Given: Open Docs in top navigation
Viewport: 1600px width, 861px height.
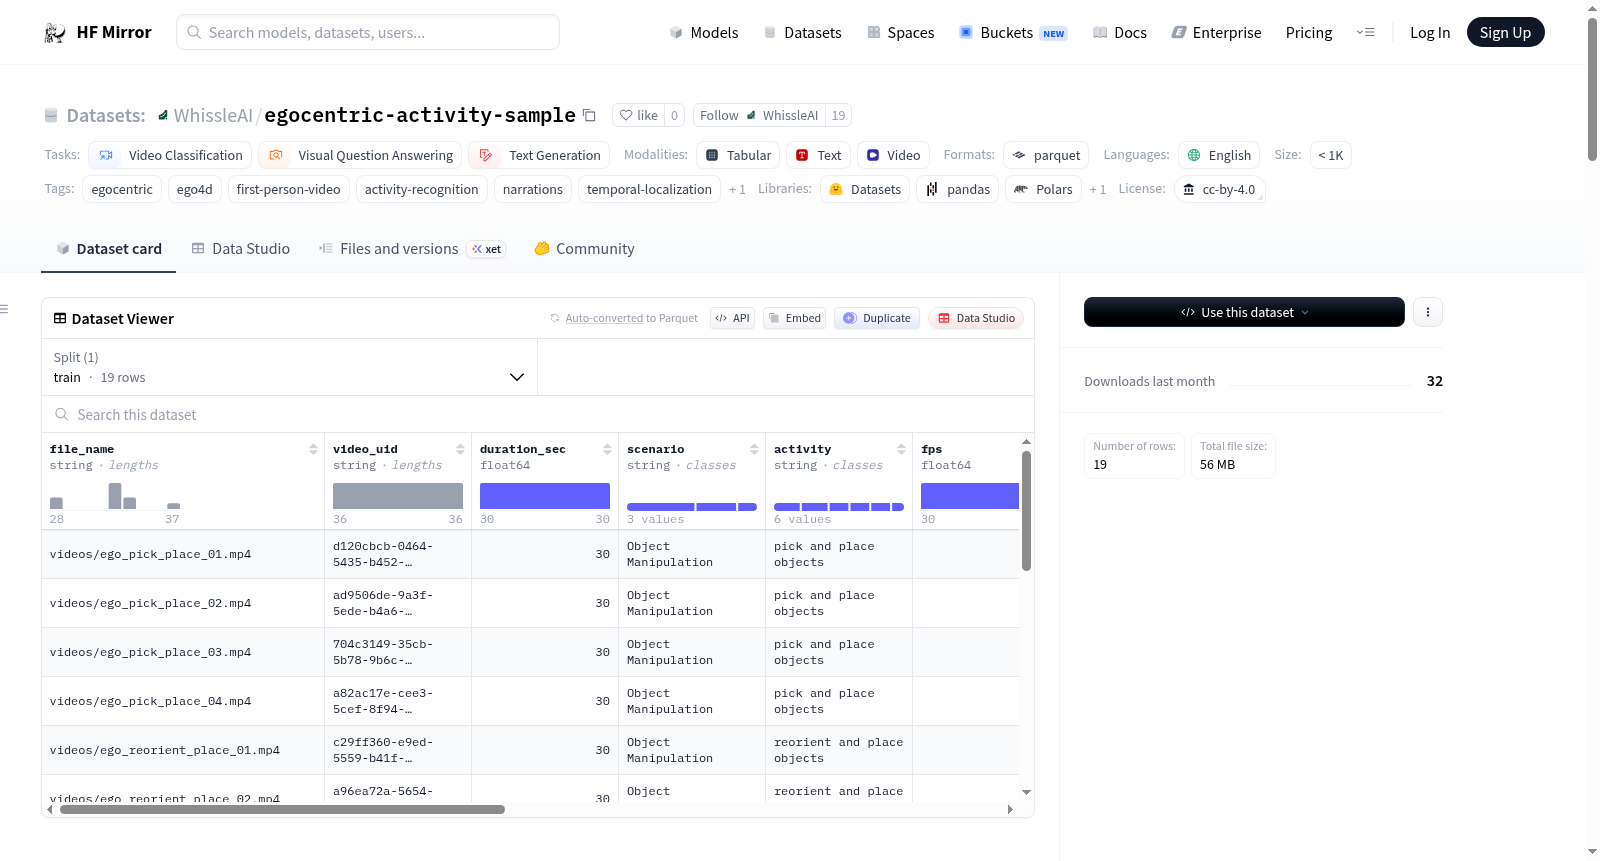Looking at the screenshot, I should tap(1119, 33).
